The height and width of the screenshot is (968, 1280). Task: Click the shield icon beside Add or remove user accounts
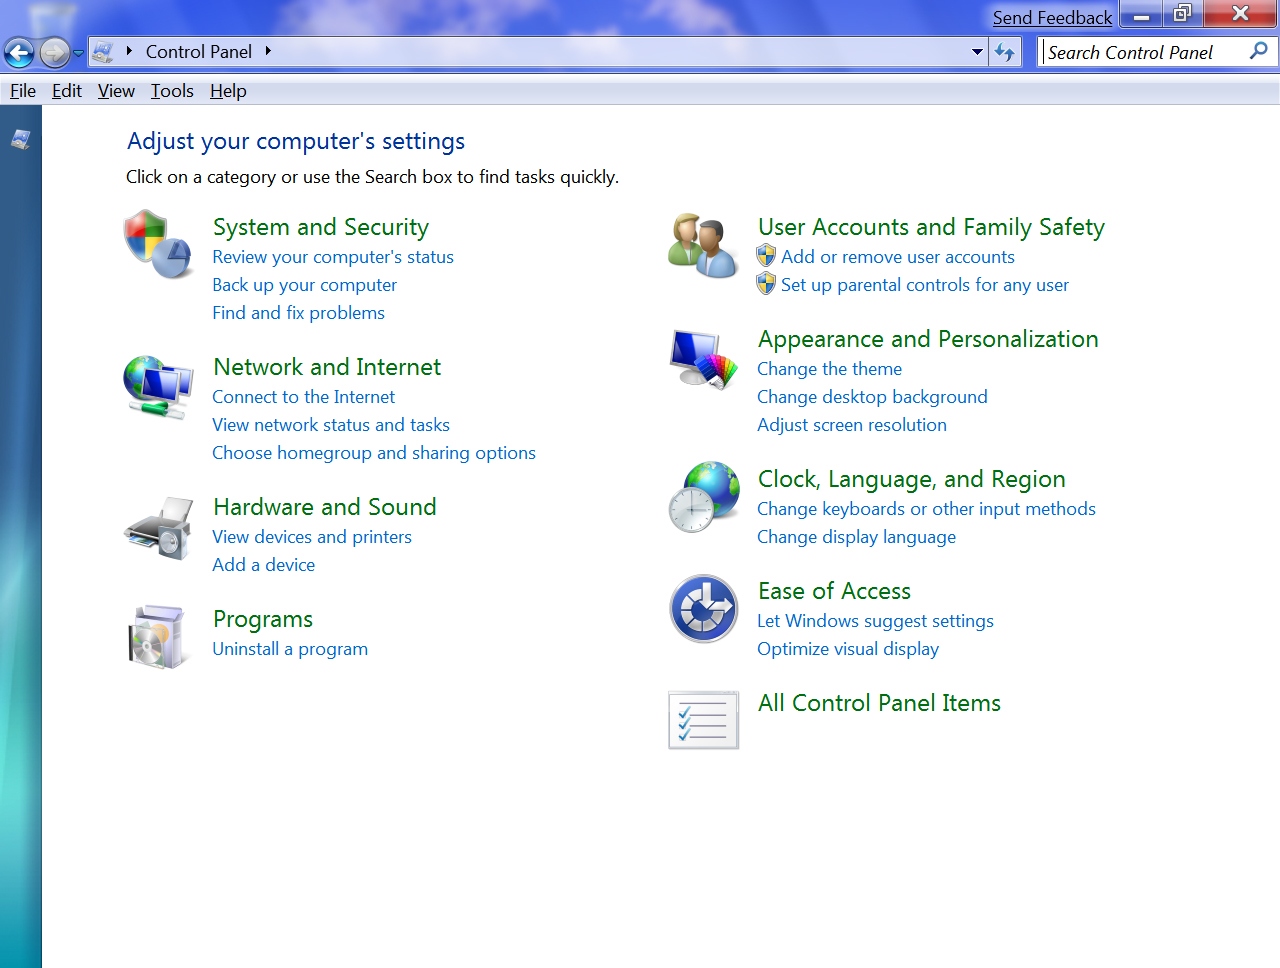766,256
